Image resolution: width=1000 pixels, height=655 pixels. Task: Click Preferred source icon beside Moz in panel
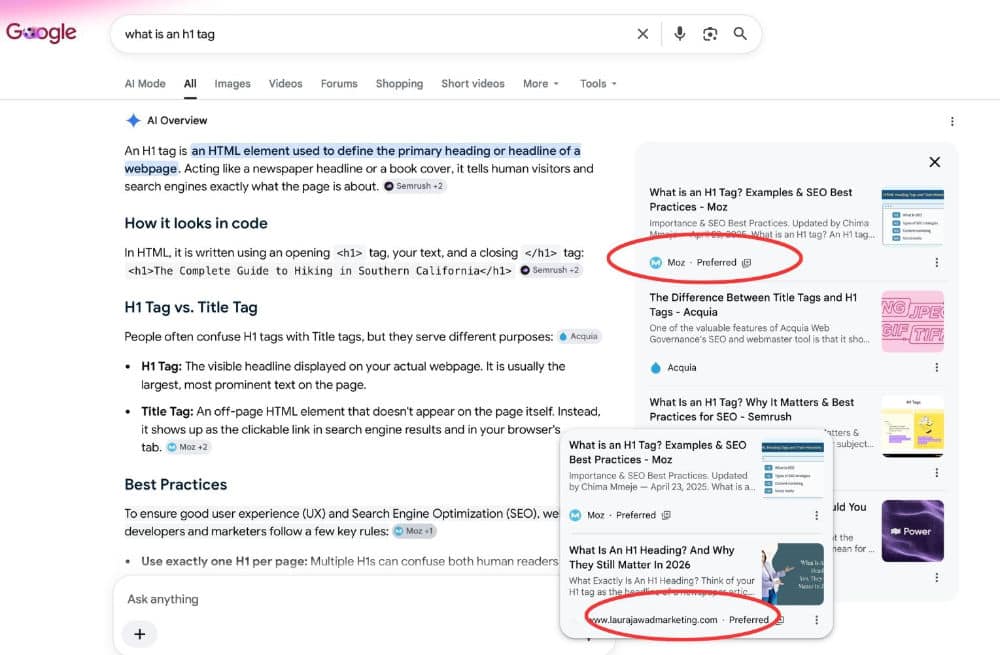pos(747,263)
